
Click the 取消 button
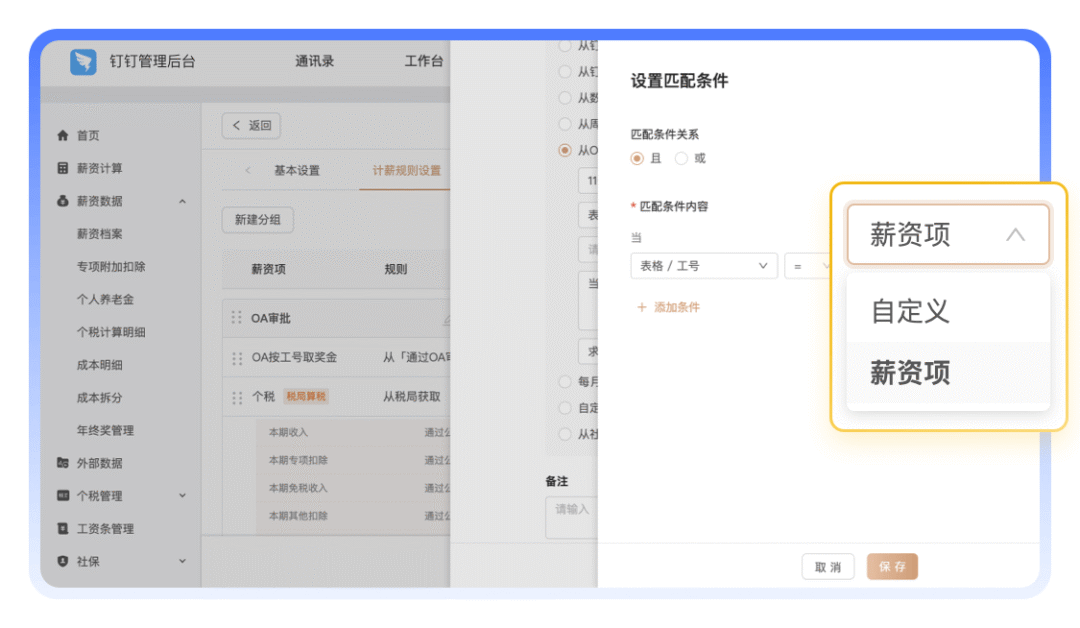click(x=827, y=567)
